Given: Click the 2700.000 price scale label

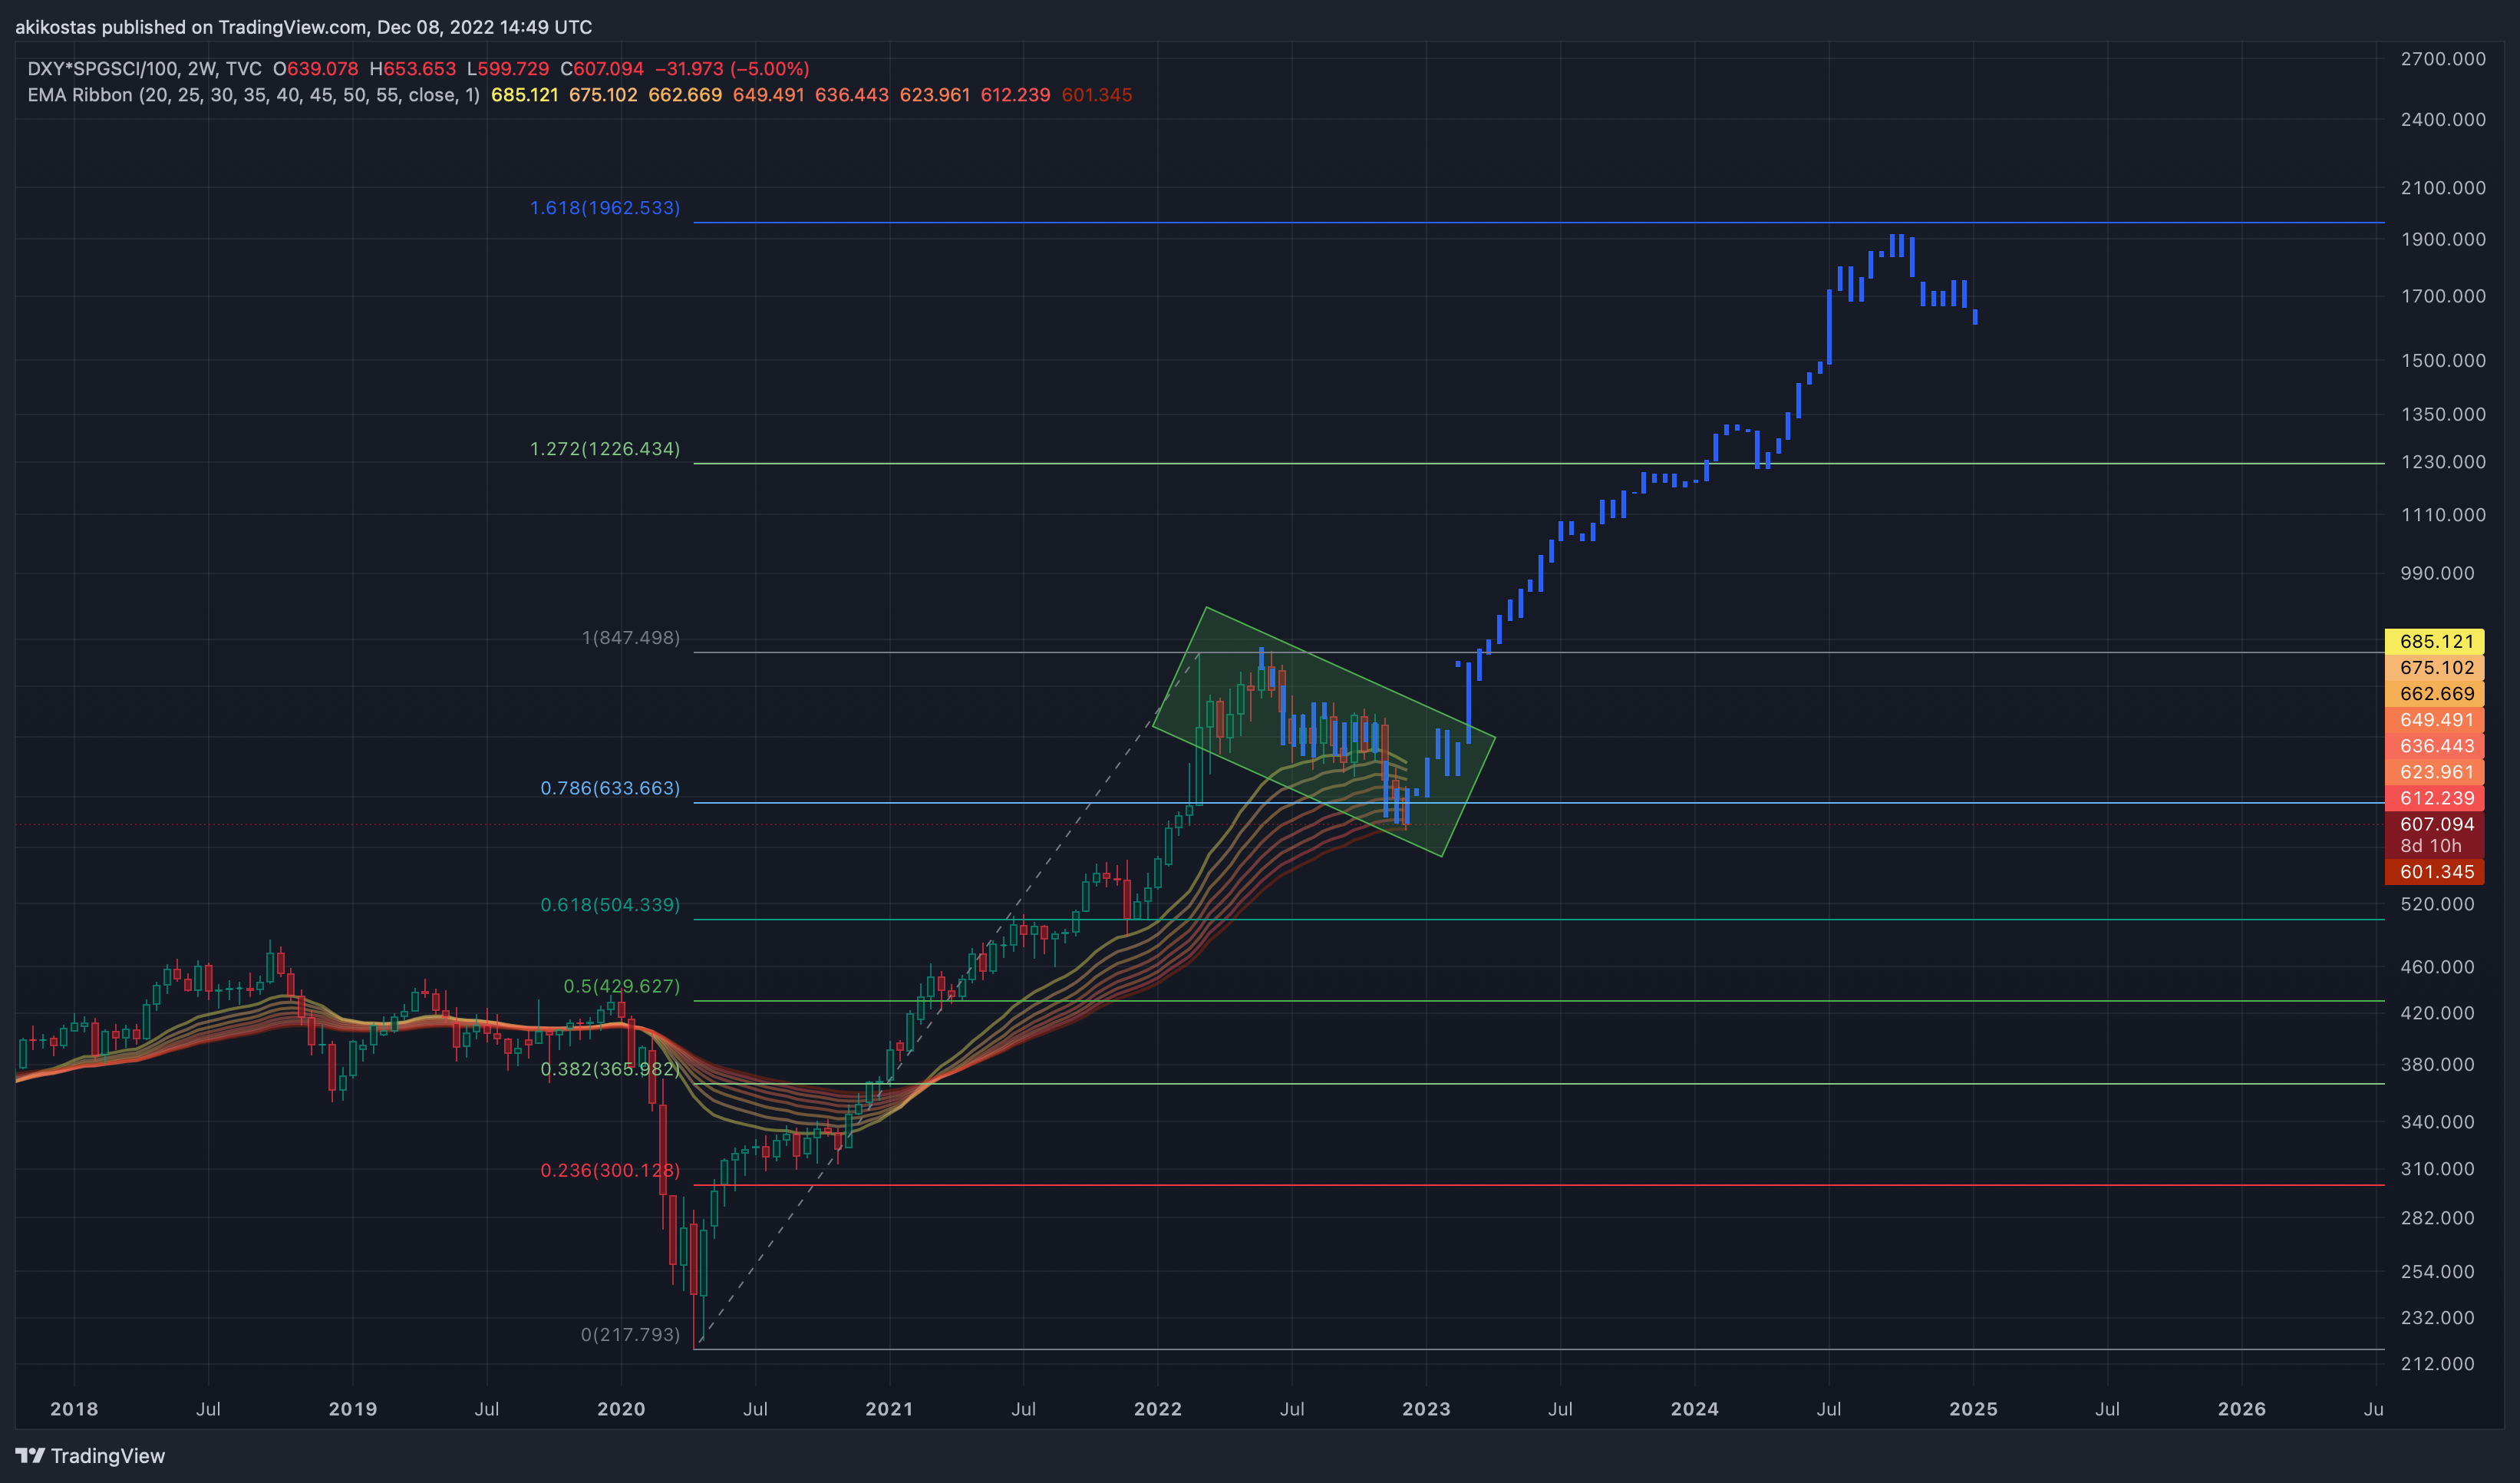Looking at the screenshot, I should (x=2443, y=59).
